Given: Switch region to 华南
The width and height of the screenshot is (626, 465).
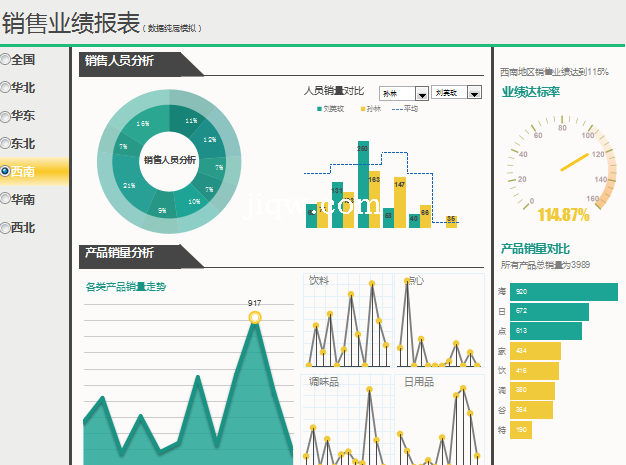Looking at the screenshot, I should coord(6,200).
